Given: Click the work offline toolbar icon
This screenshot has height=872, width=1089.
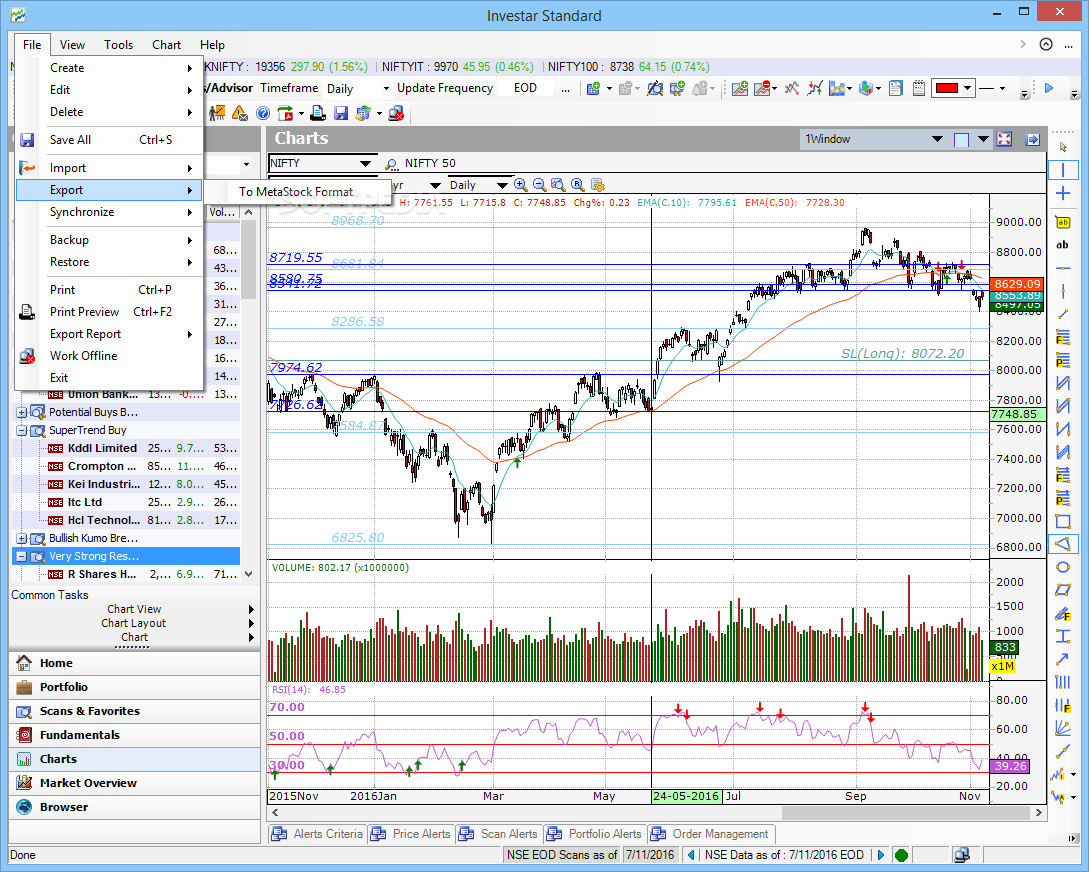Looking at the screenshot, I should [397, 113].
